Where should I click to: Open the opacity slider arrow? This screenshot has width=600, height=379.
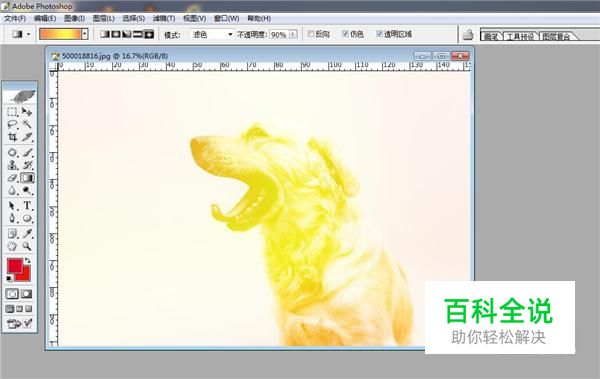(x=293, y=34)
